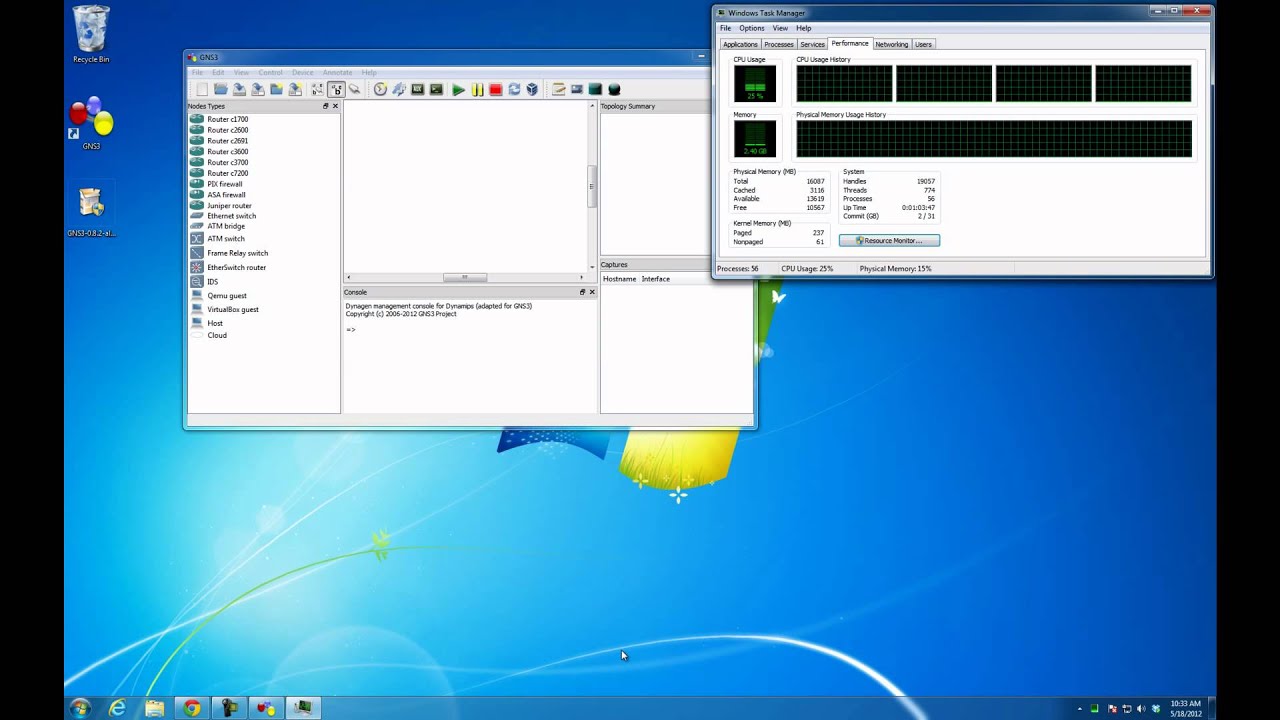Float the Console dock panel
The height and width of the screenshot is (720, 1280).
pos(582,292)
